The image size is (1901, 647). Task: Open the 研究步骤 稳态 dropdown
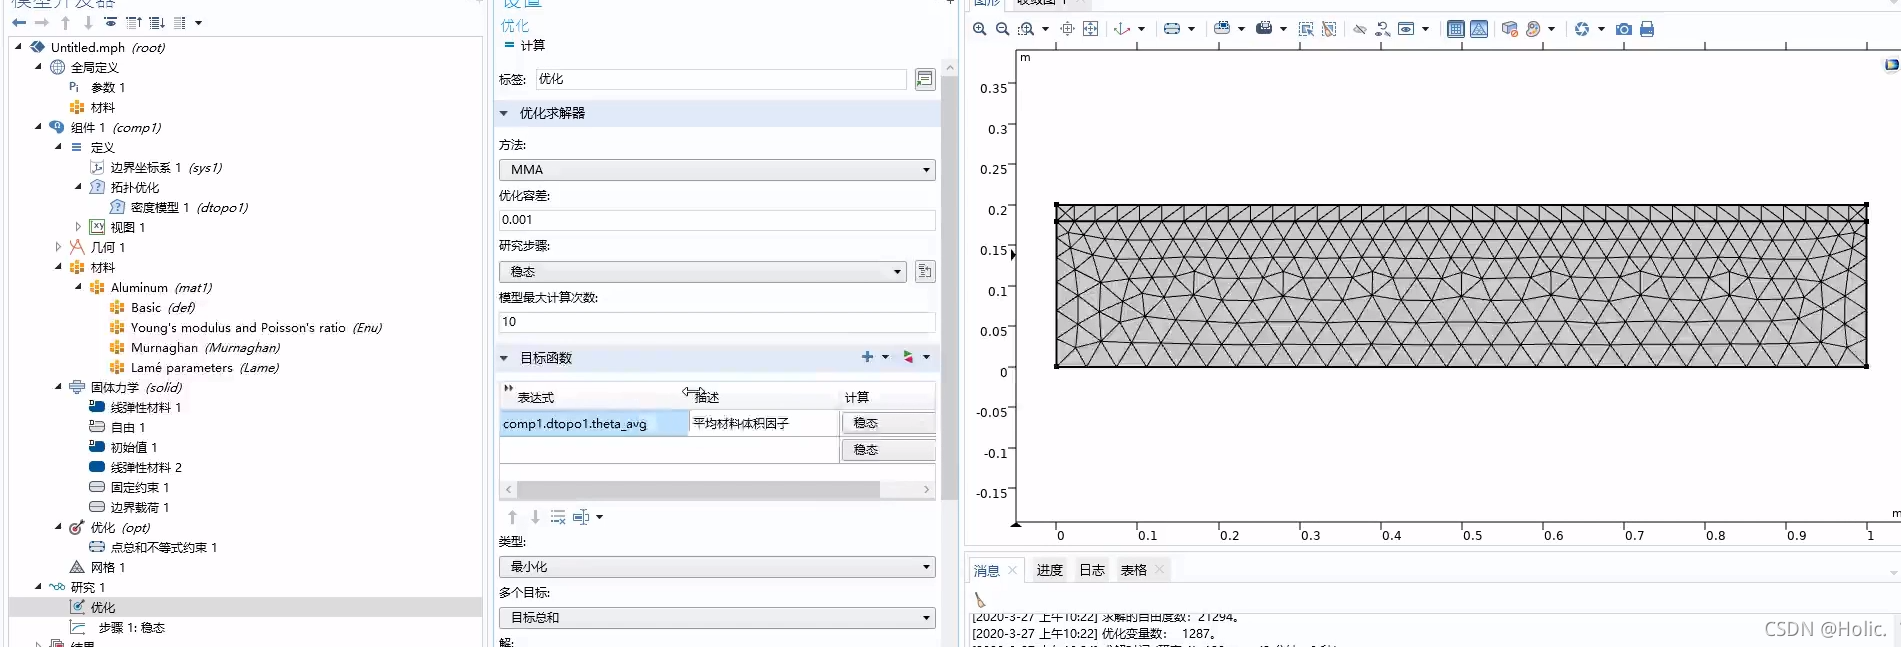tap(703, 272)
